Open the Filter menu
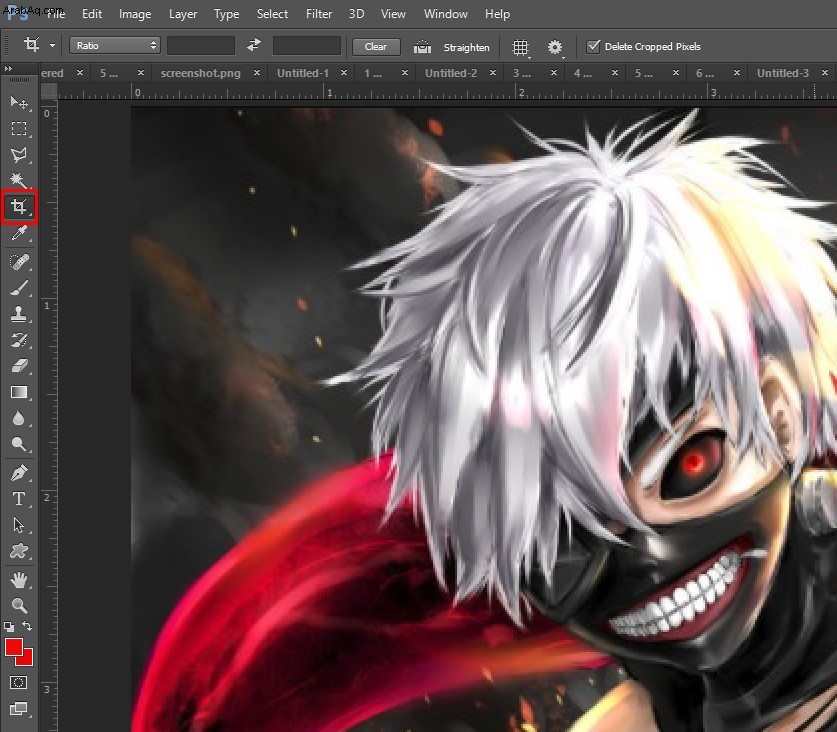 tap(319, 14)
